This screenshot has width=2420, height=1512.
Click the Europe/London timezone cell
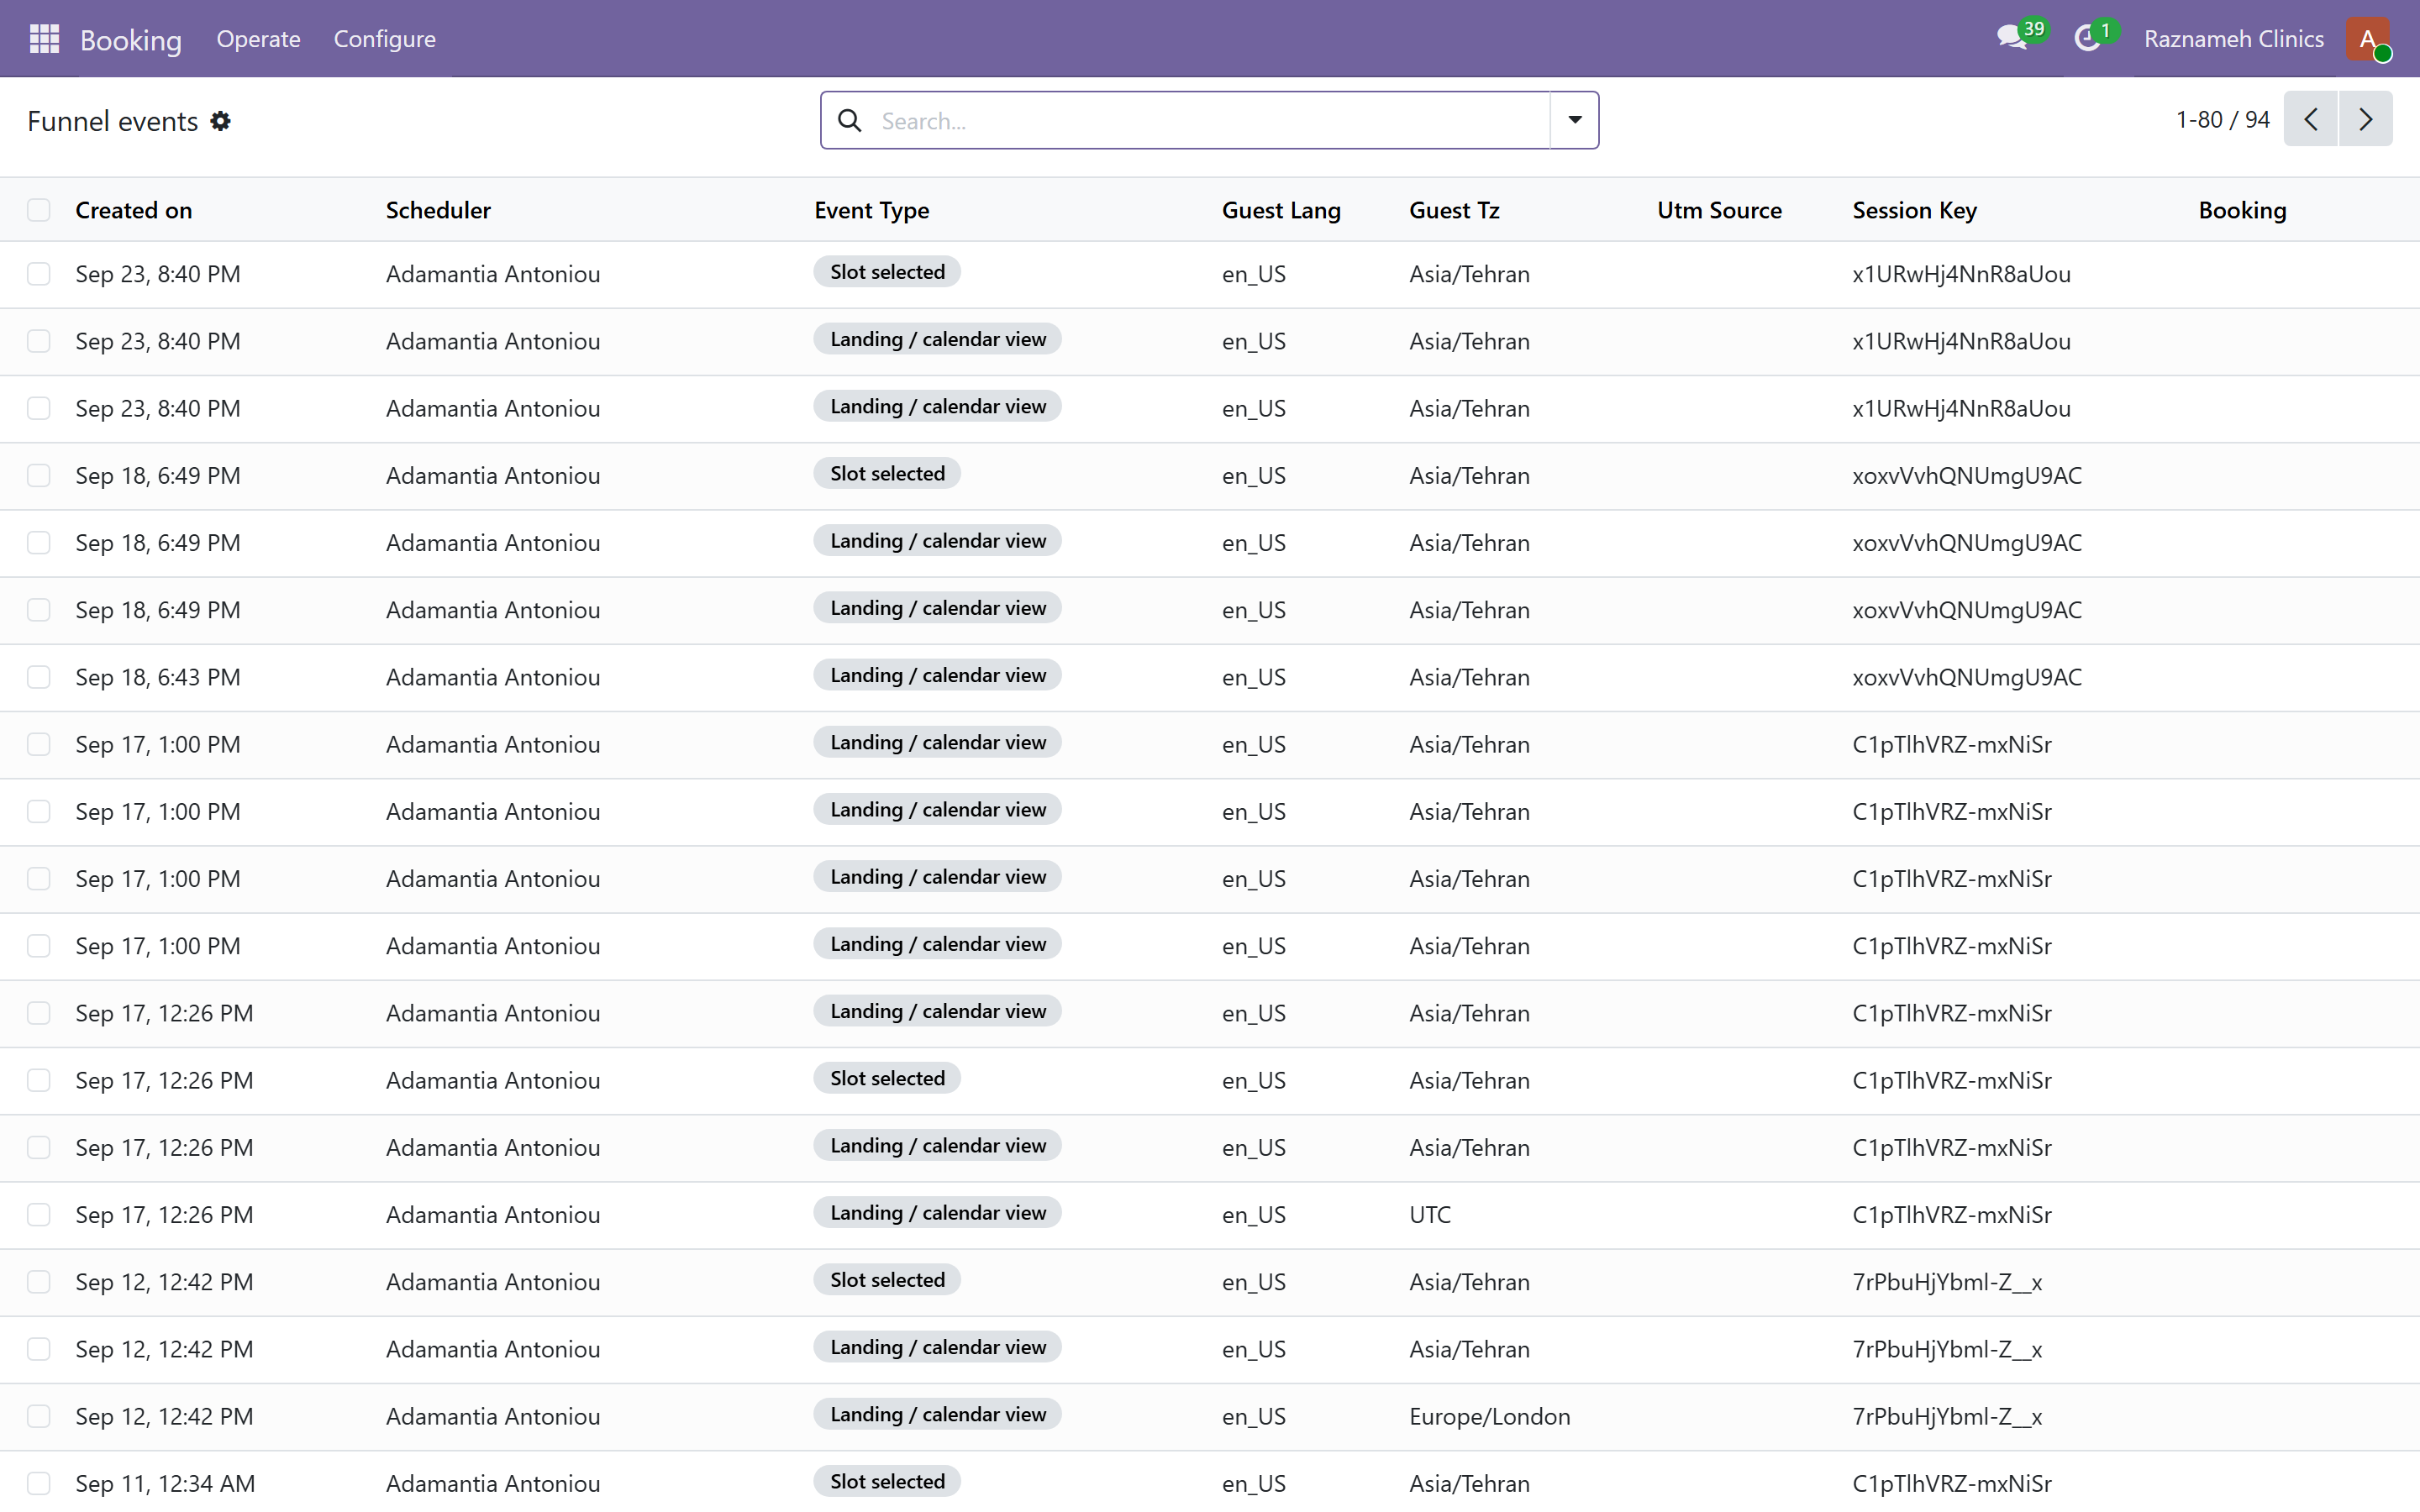(1489, 1416)
